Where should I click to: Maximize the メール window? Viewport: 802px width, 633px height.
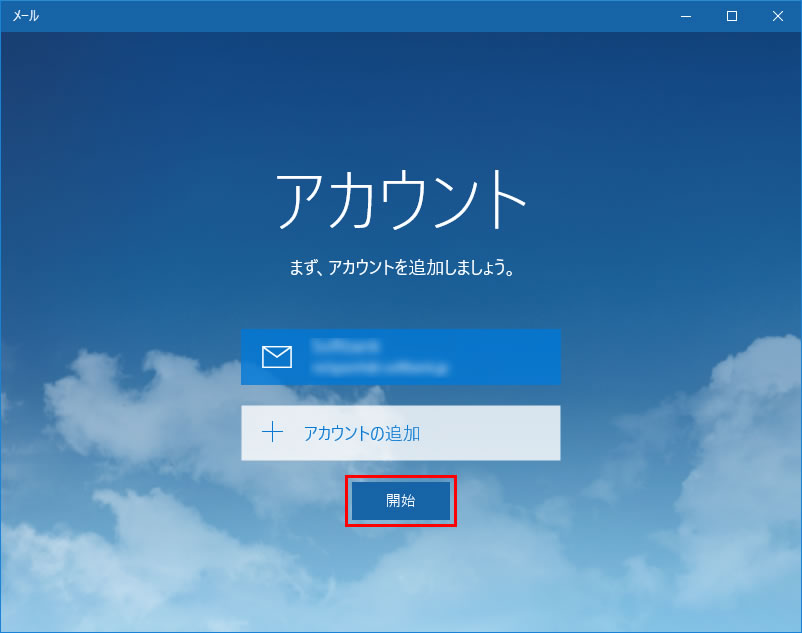tap(732, 16)
